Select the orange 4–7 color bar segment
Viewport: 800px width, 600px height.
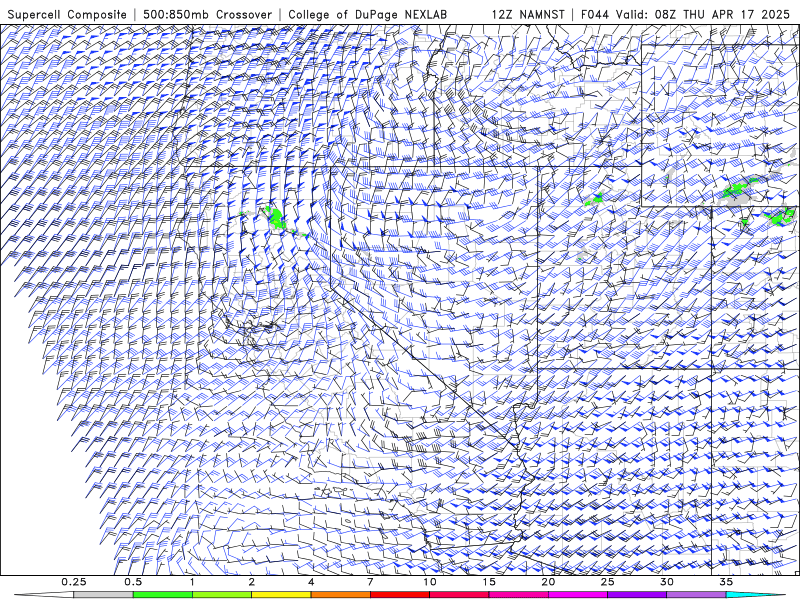340,595
